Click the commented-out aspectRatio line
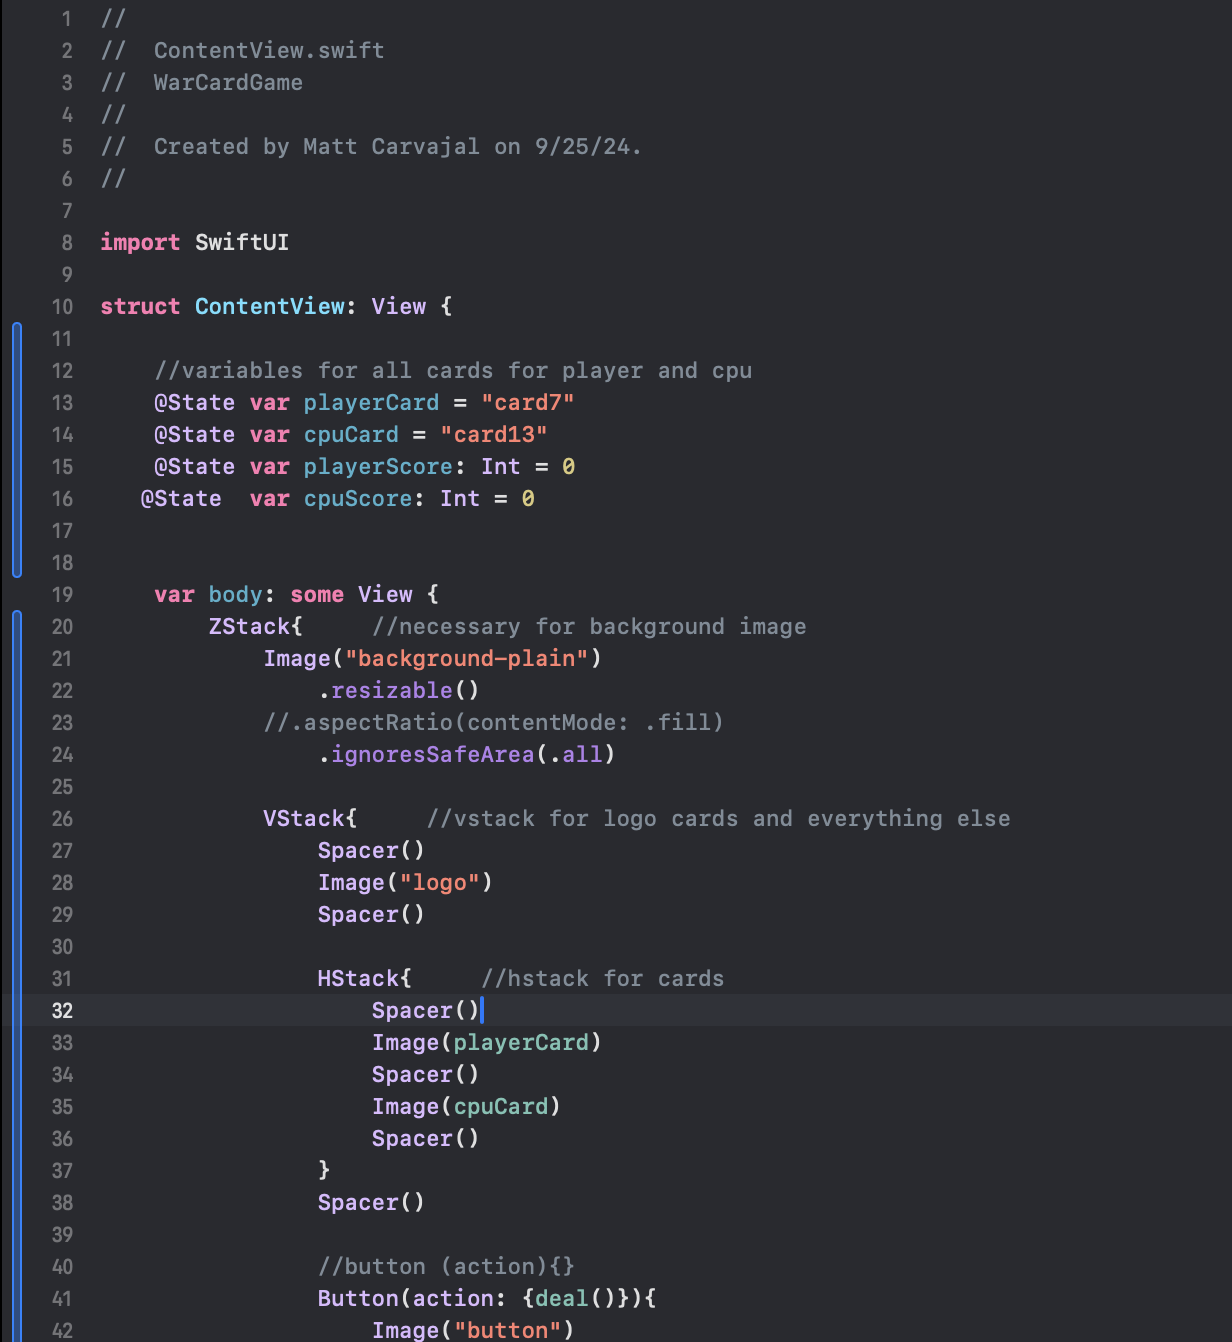 (493, 723)
